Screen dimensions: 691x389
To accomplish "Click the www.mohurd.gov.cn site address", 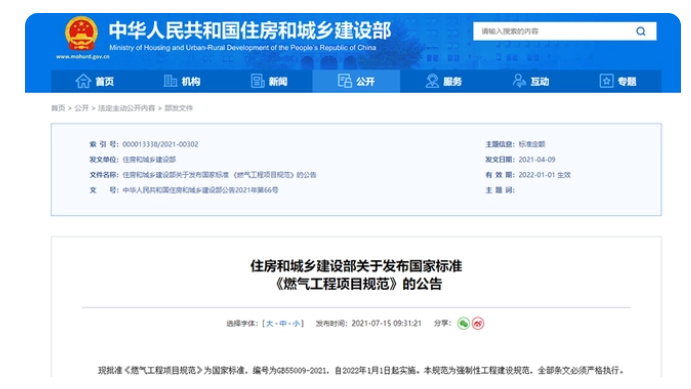I will (83, 57).
